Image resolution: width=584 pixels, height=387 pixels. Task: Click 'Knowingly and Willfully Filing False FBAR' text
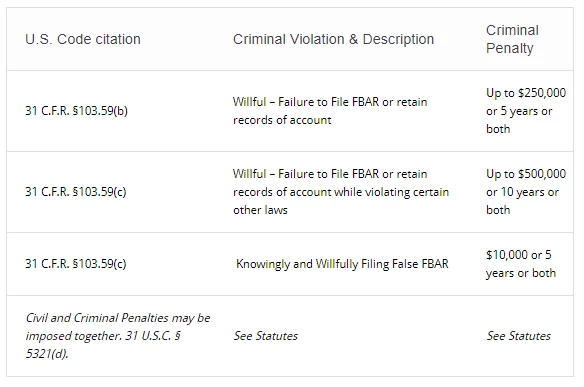tap(342, 264)
